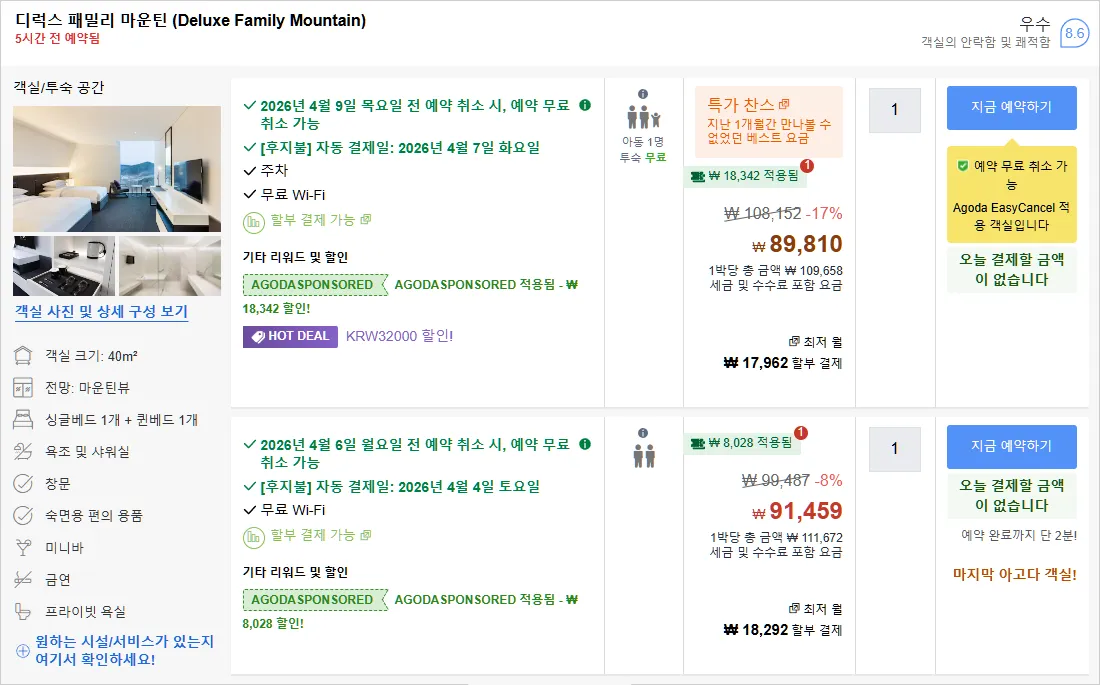Click bath icon beside 욕조 및 샤워실

[x=23, y=451]
